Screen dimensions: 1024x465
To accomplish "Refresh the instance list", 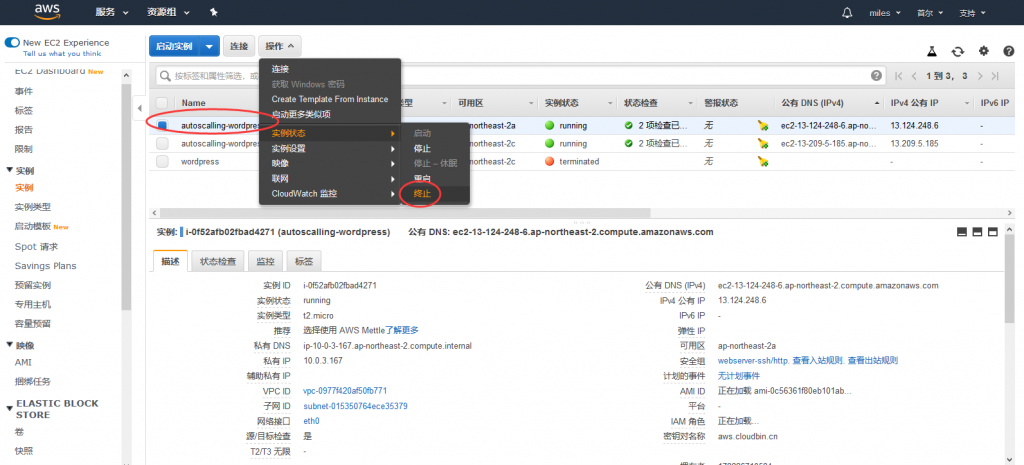I will [958, 51].
